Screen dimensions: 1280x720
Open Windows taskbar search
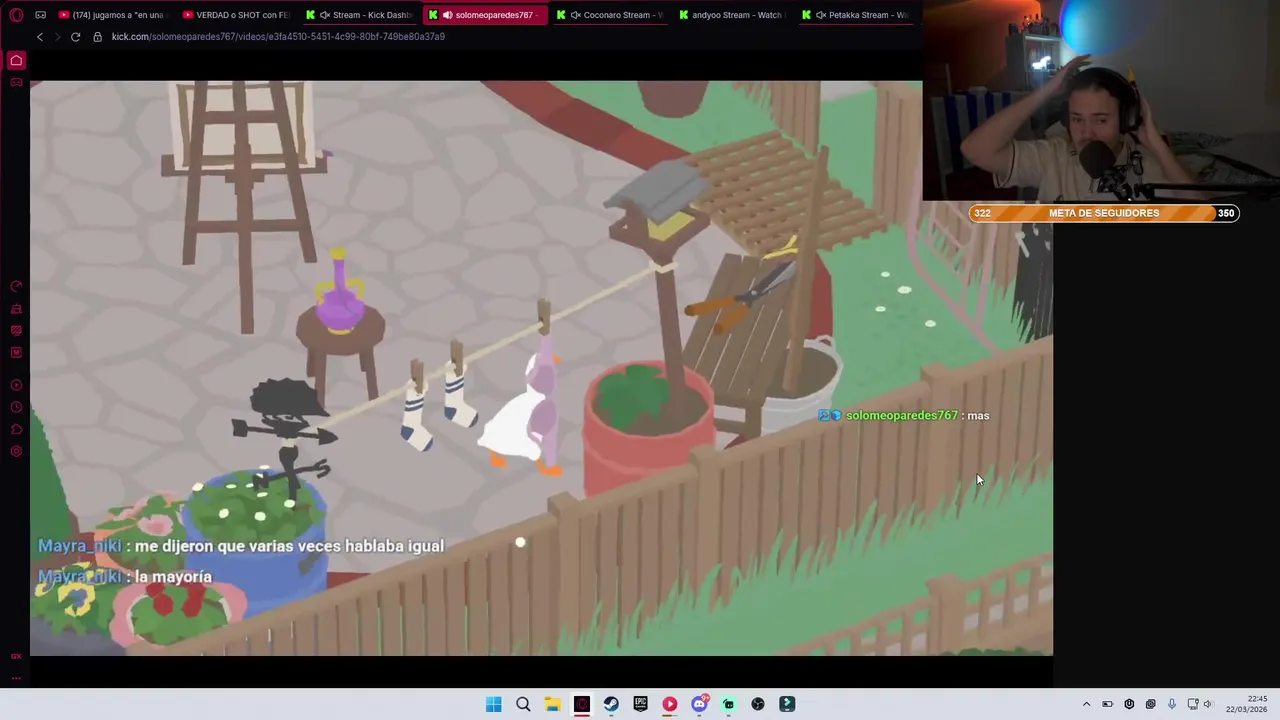coord(523,704)
